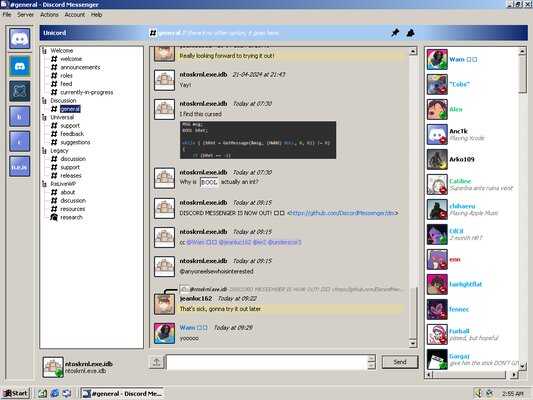Click the member list horizontal scroll-right arrow

click(x=514, y=375)
